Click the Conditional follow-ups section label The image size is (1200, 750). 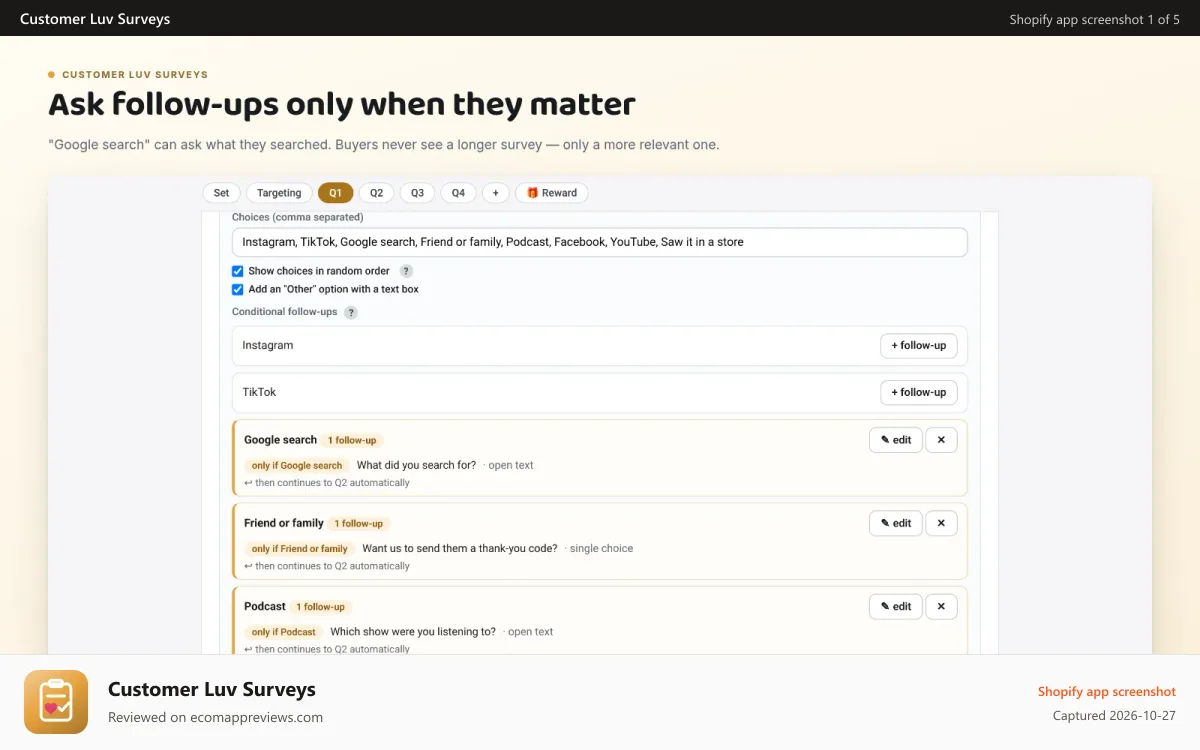click(x=285, y=312)
